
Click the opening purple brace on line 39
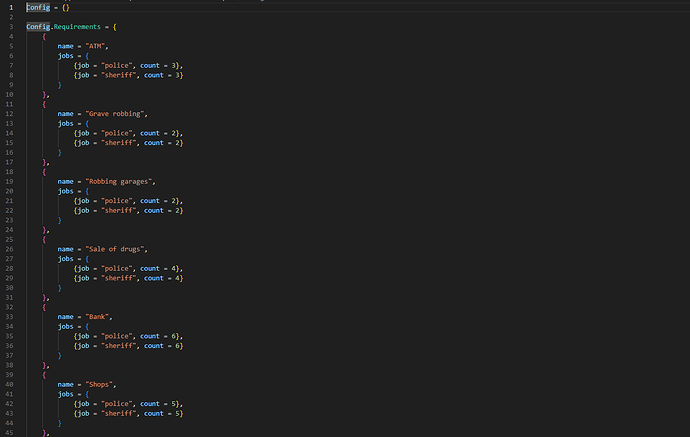point(44,375)
